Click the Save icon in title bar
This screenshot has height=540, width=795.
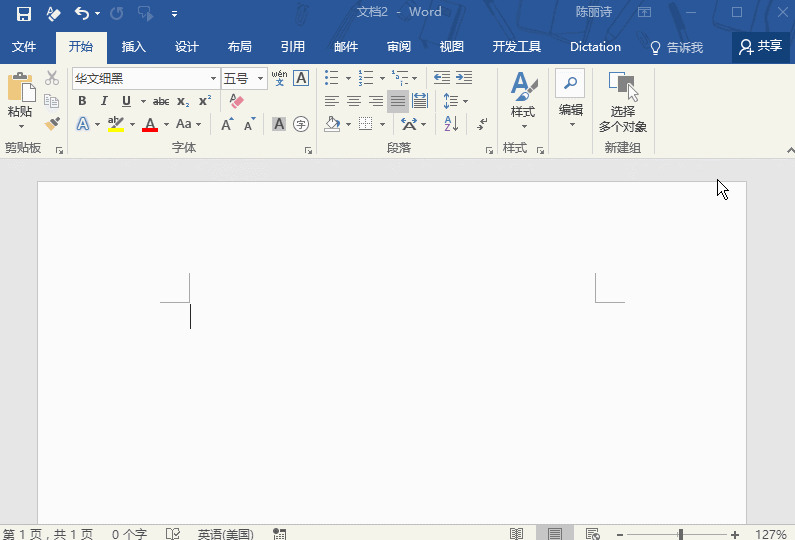click(x=24, y=13)
